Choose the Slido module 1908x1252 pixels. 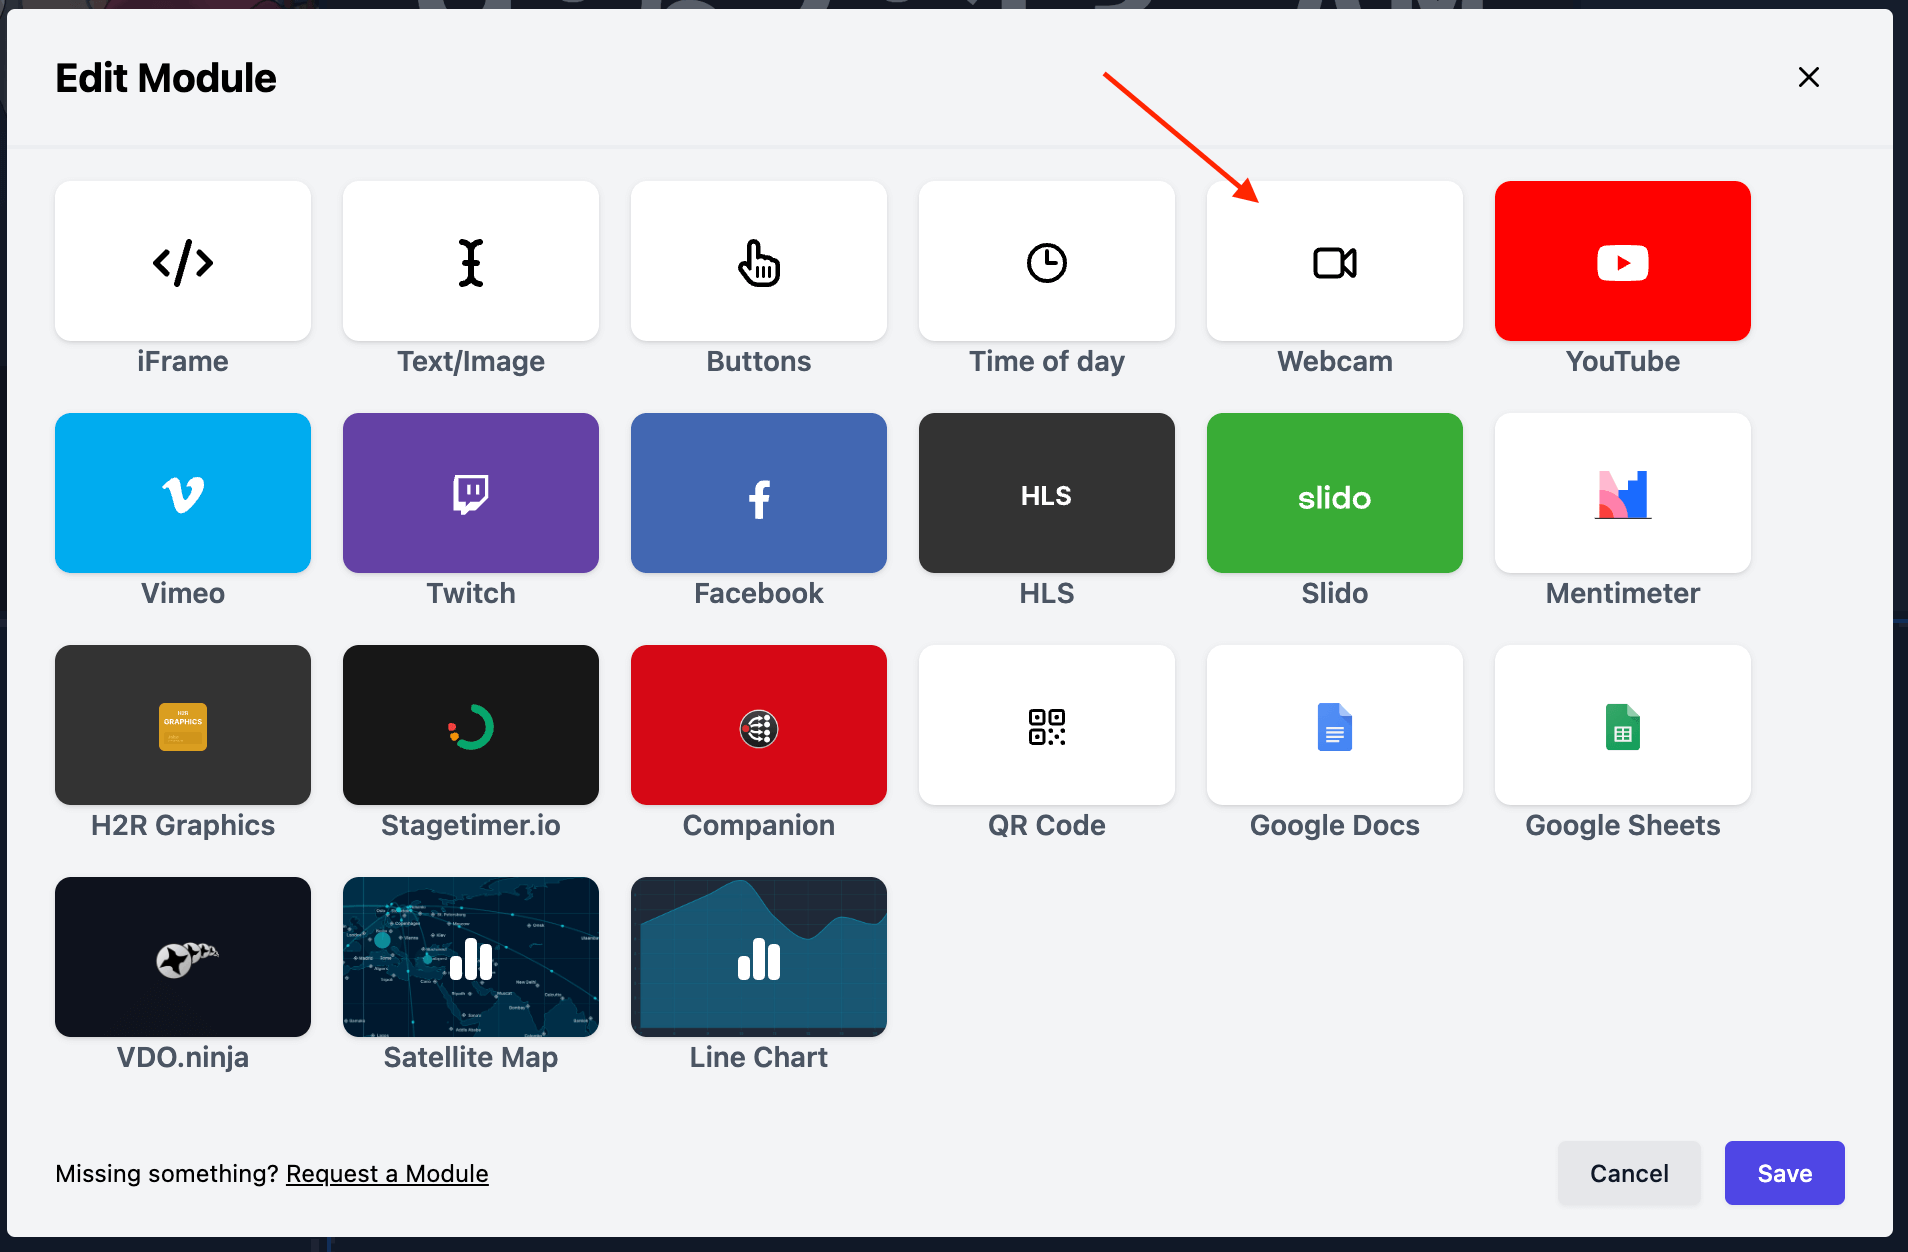[1334, 493]
